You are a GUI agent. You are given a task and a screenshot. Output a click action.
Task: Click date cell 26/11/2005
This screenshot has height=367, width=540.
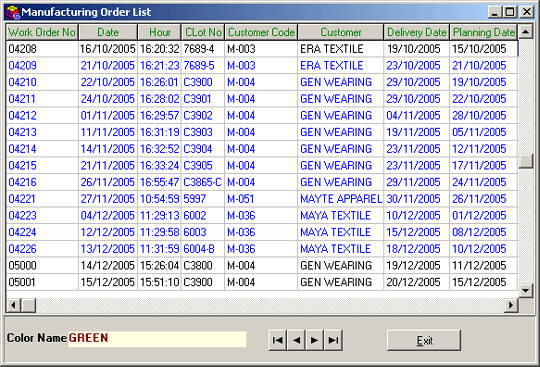[x=108, y=182]
